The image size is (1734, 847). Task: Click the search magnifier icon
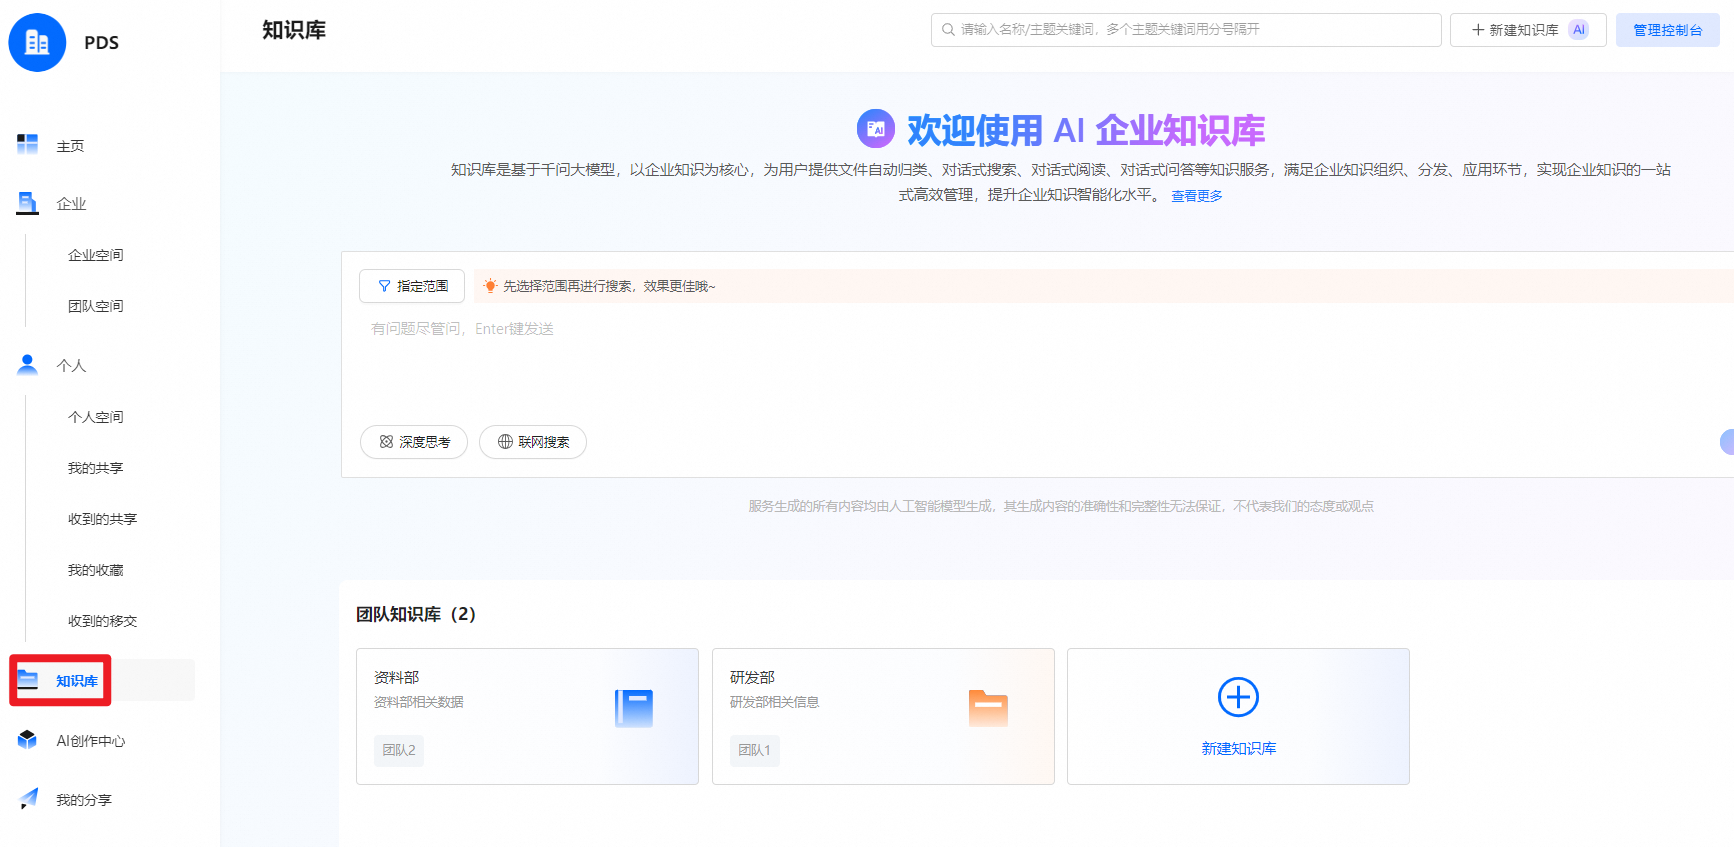[x=948, y=30]
